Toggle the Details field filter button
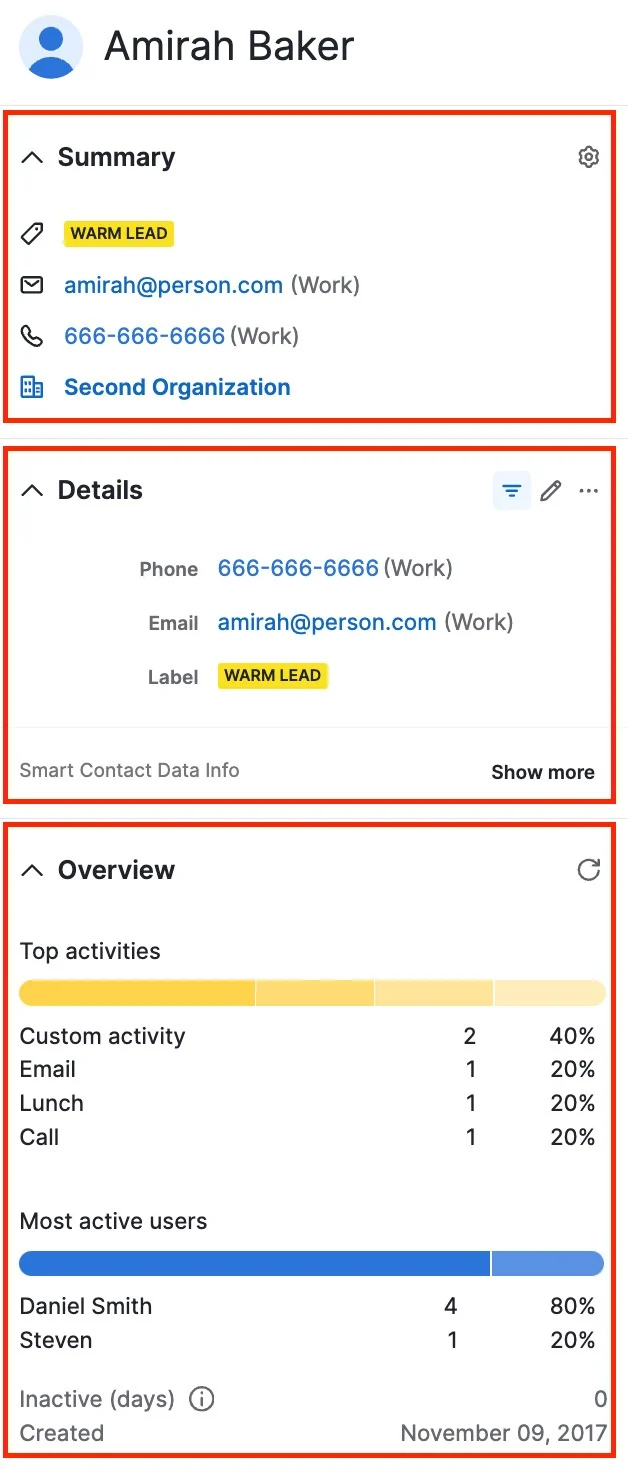This screenshot has height=1470, width=628. coord(512,490)
